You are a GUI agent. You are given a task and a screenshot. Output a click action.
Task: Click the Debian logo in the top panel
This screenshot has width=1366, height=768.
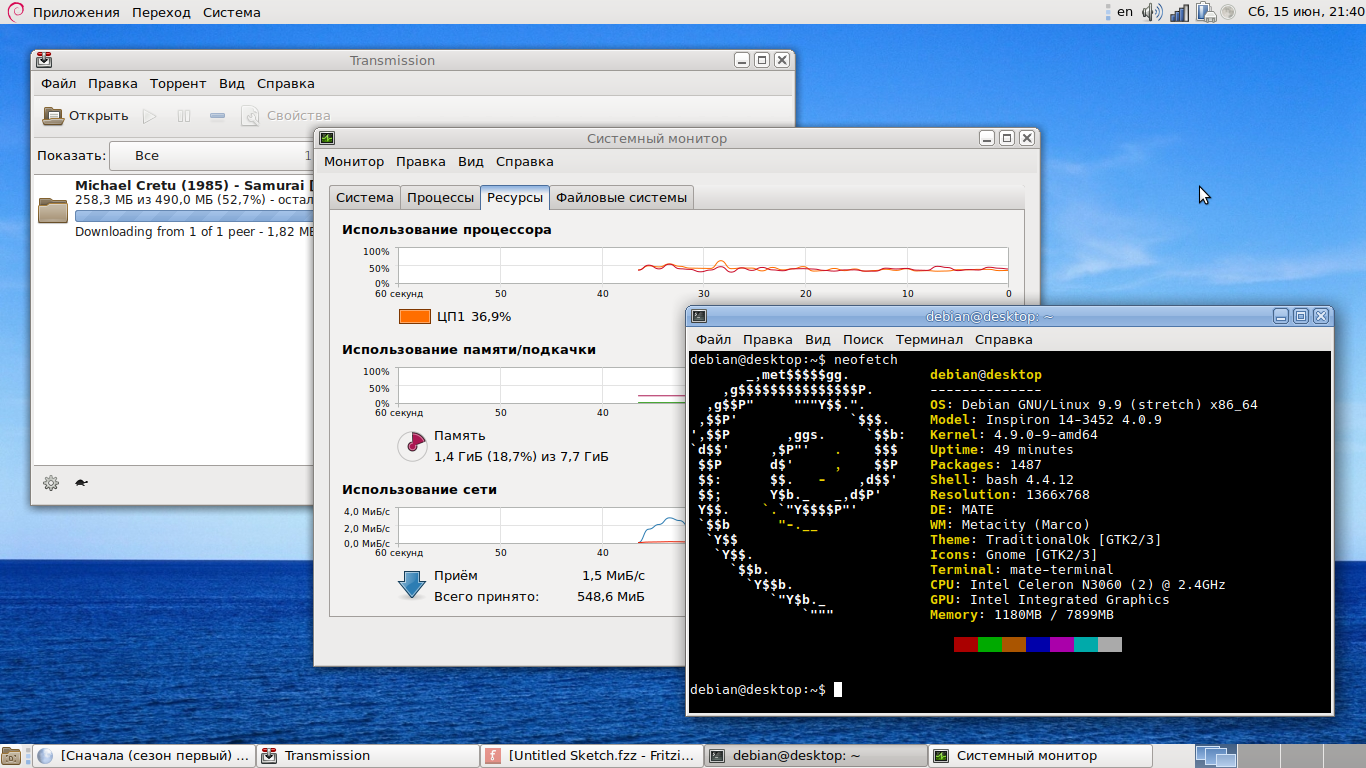tap(15, 12)
